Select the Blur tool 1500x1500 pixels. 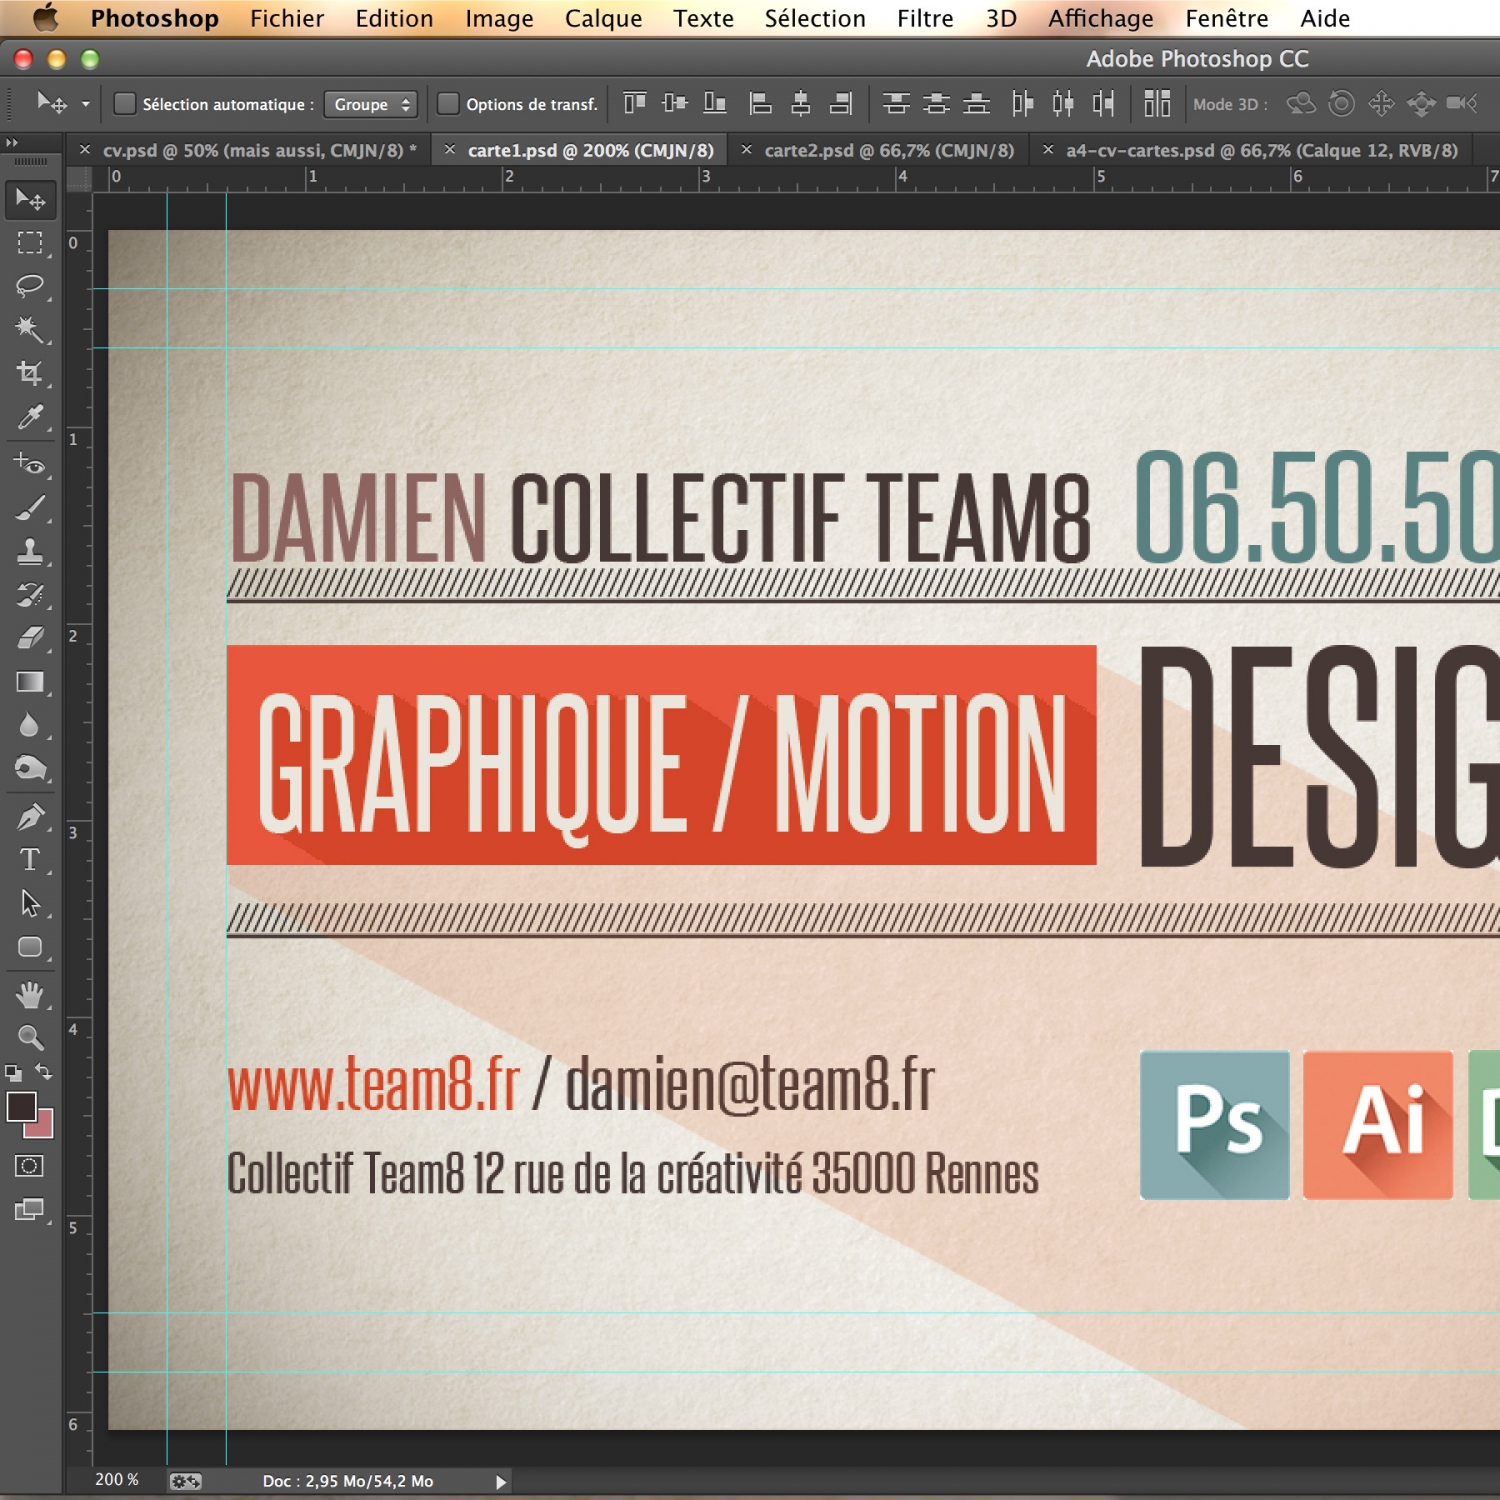point(30,725)
